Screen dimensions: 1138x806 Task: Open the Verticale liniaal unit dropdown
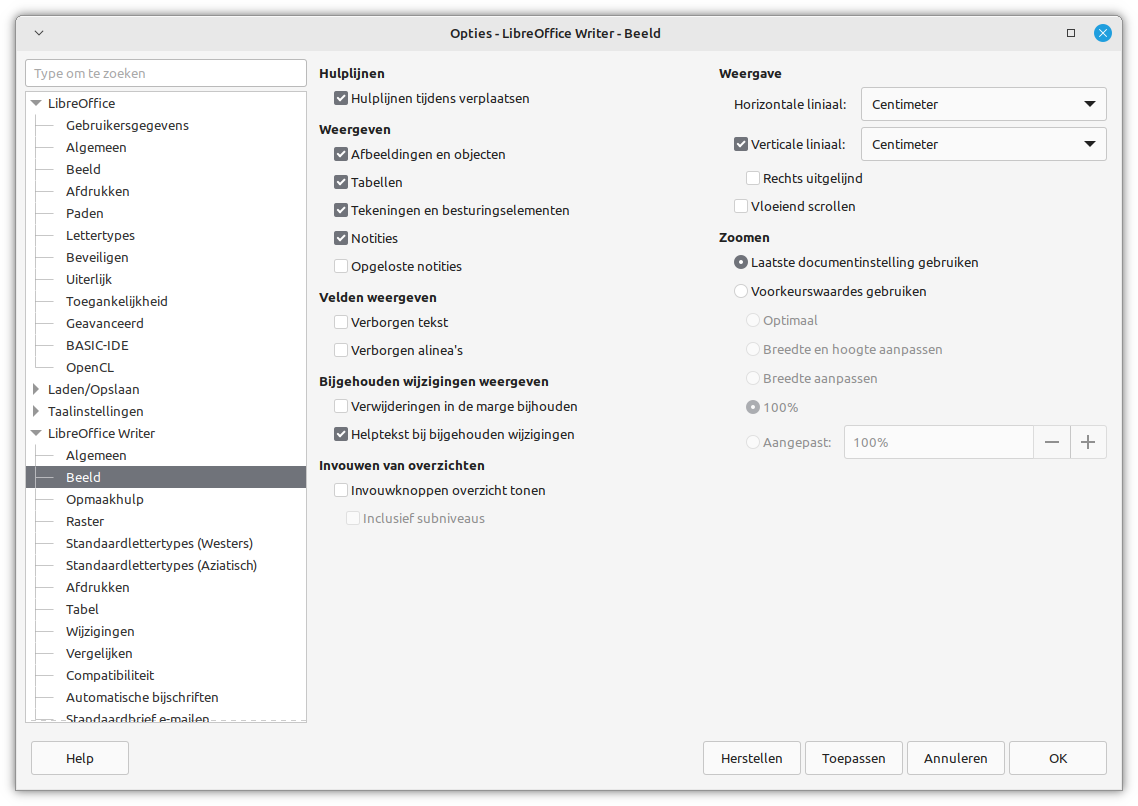pos(983,144)
